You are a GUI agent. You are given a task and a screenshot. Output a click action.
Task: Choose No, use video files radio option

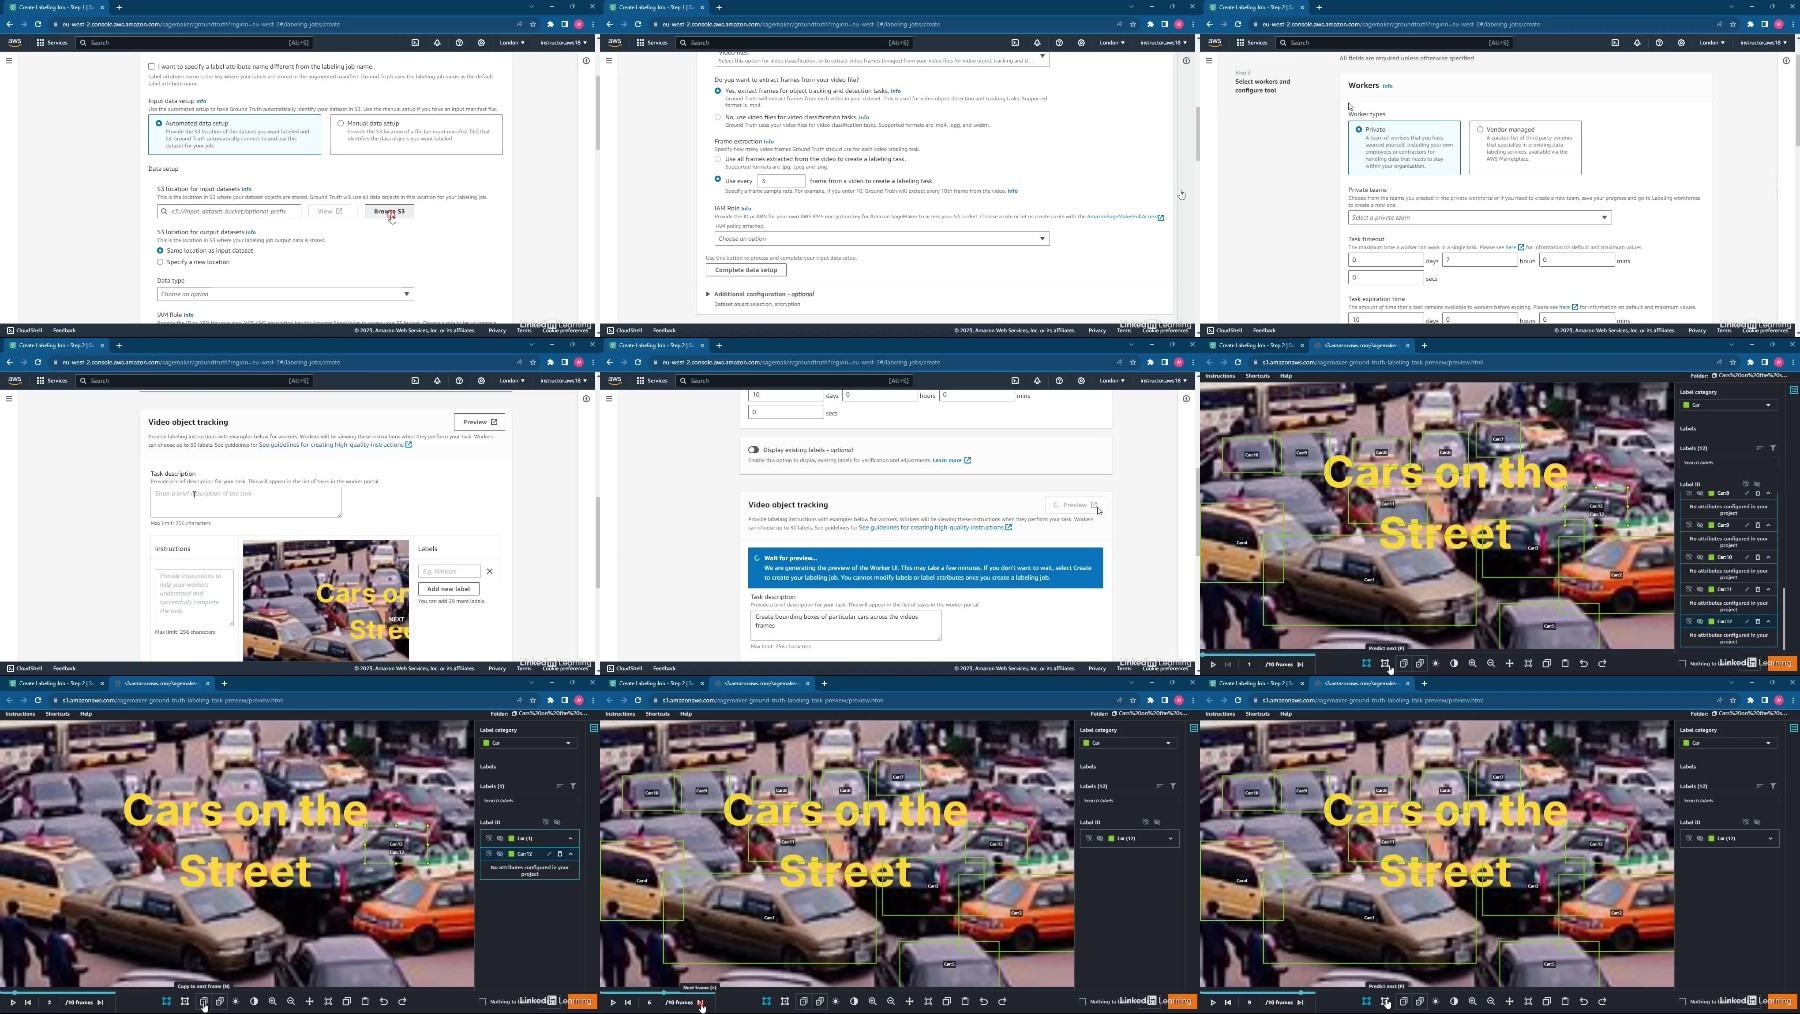(718, 117)
